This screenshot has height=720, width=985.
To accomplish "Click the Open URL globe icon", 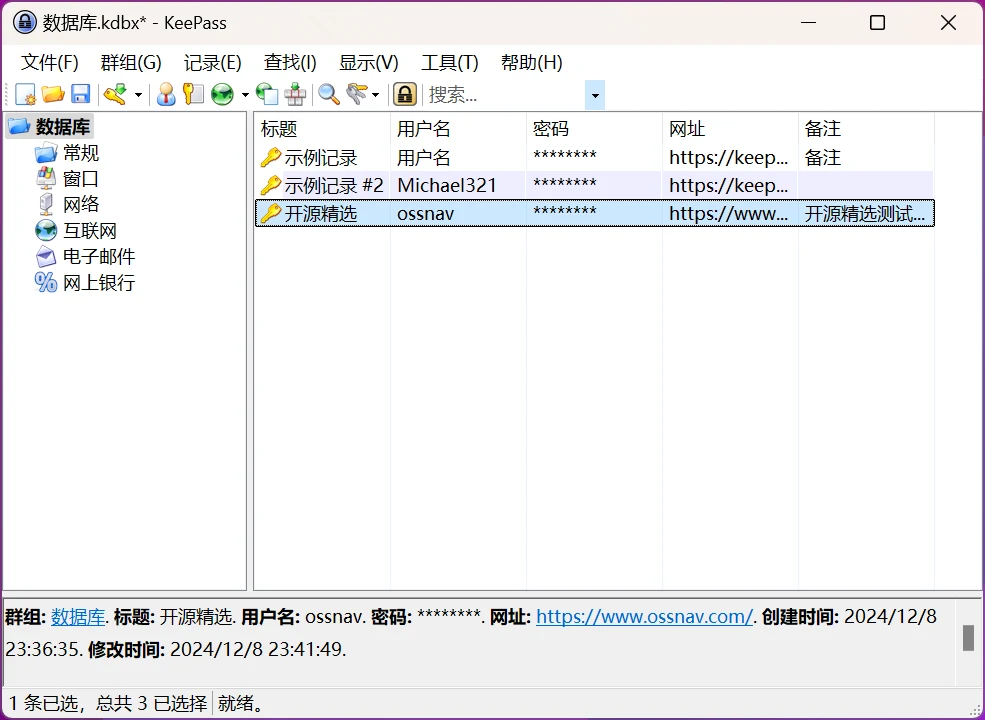I will (x=222, y=95).
